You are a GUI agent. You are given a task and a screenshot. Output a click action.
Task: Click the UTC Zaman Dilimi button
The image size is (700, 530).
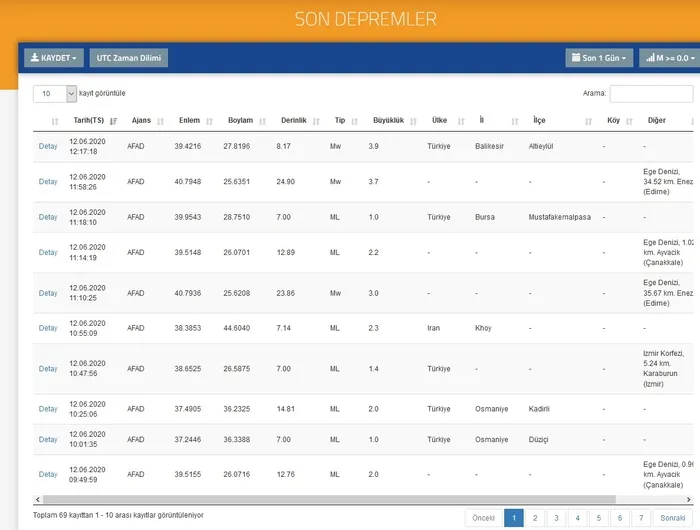[x=129, y=58]
